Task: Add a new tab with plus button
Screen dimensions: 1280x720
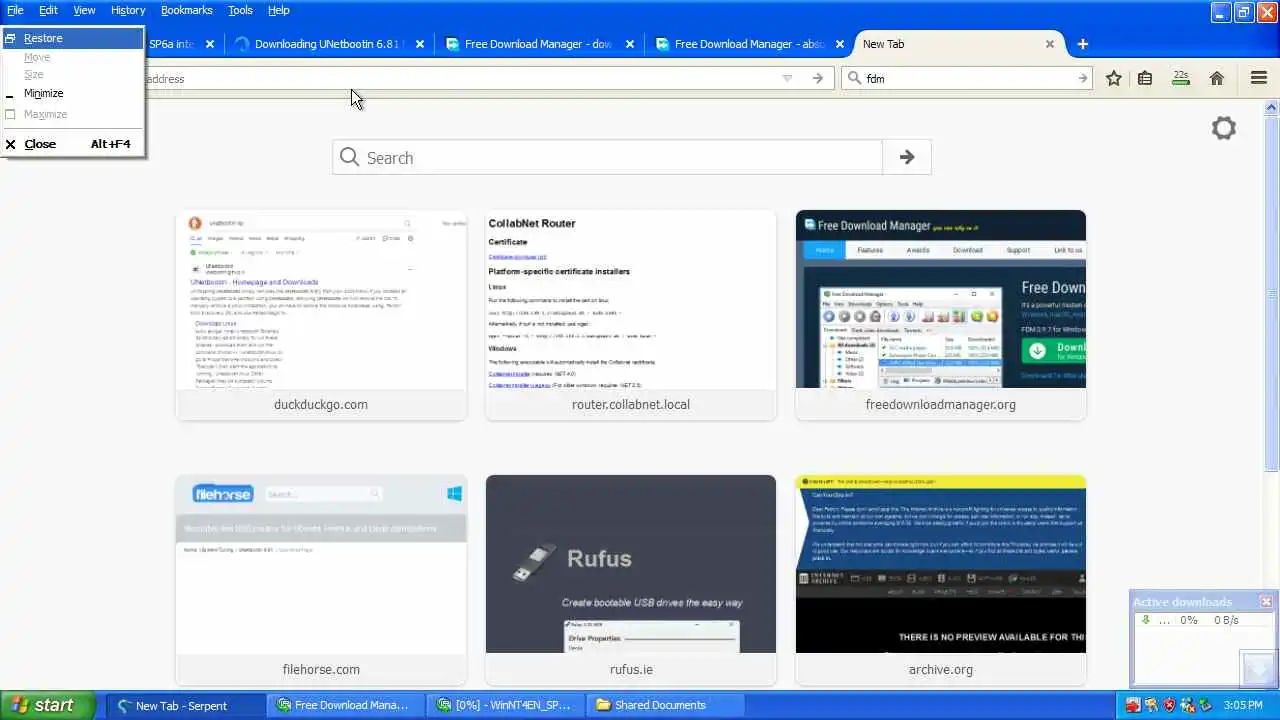Action: pos(1082,44)
